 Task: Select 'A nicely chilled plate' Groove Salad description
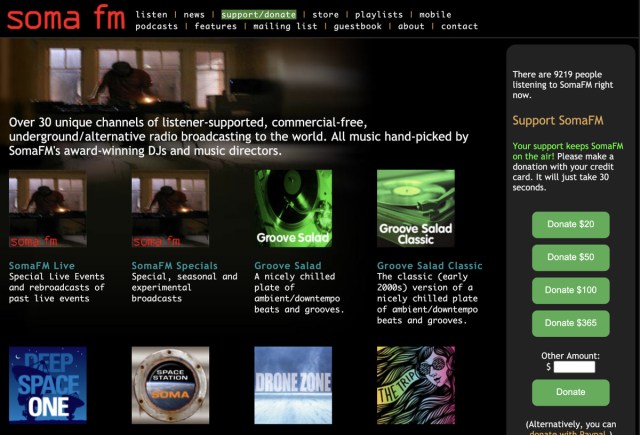(299, 293)
